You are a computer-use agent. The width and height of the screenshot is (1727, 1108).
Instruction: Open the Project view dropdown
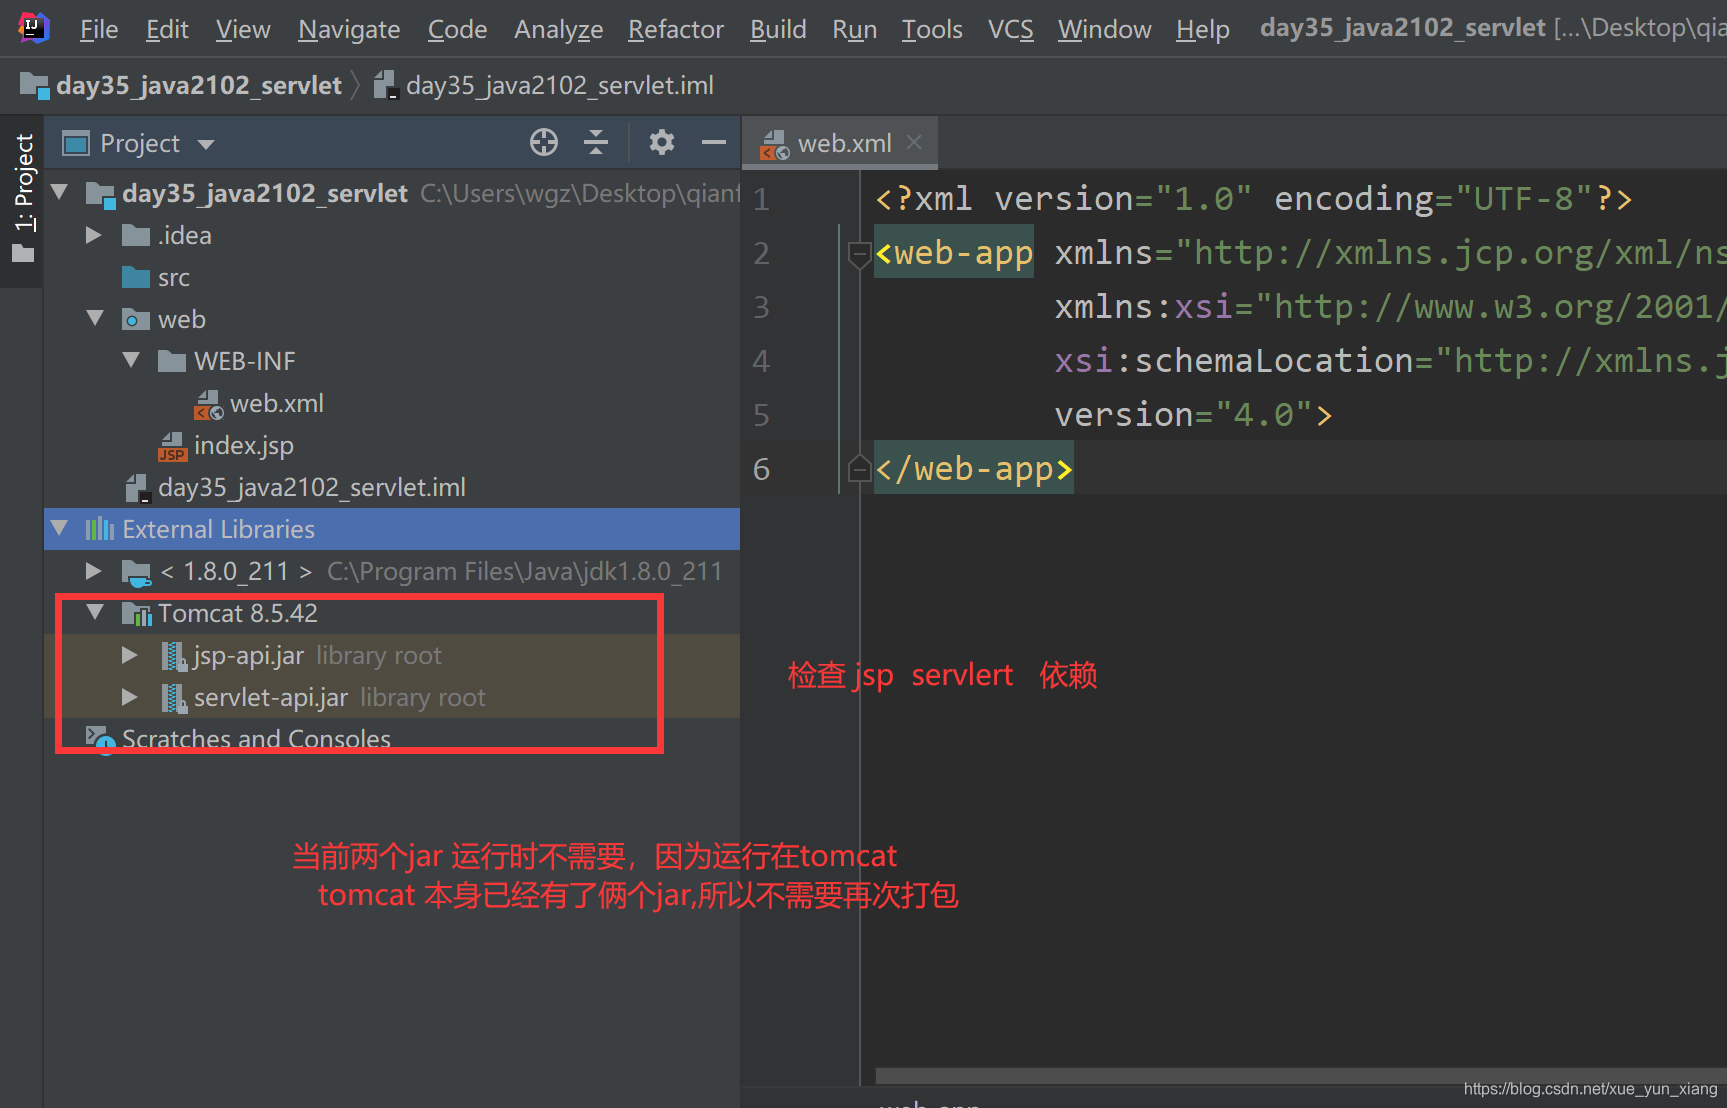pos(140,144)
